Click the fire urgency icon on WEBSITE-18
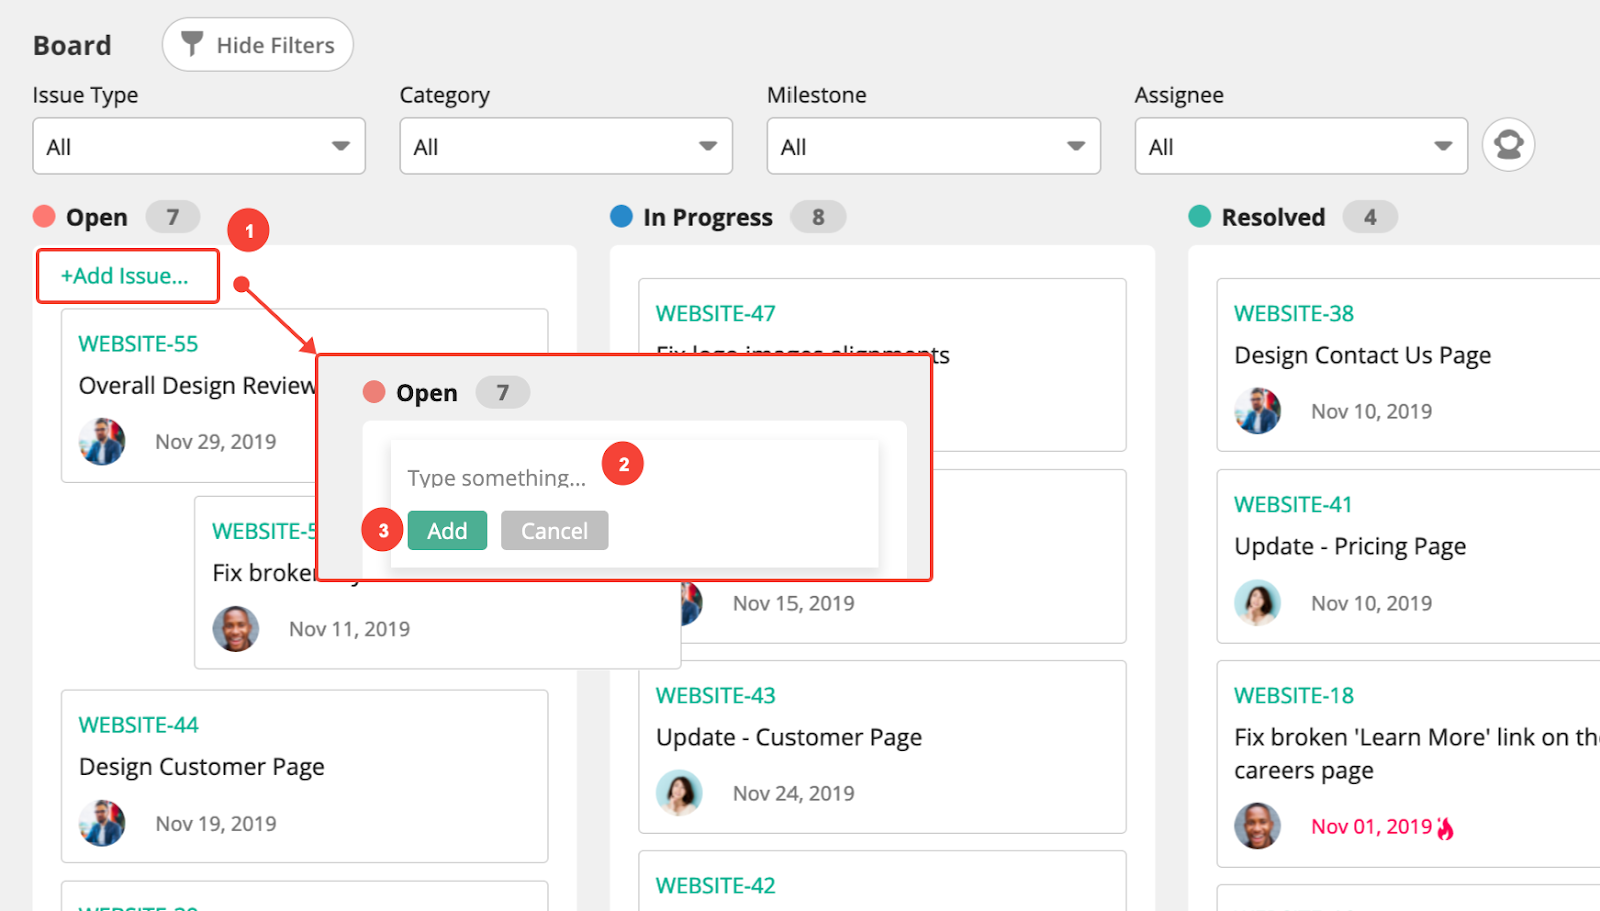The height and width of the screenshot is (911, 1600). pos(1446,826)
